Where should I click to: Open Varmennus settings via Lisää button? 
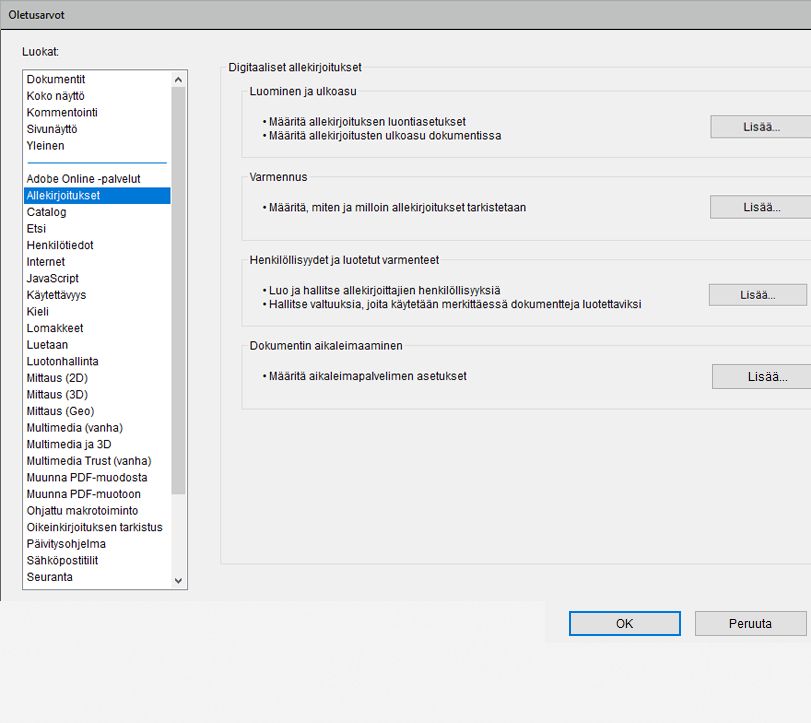point(760,206)
